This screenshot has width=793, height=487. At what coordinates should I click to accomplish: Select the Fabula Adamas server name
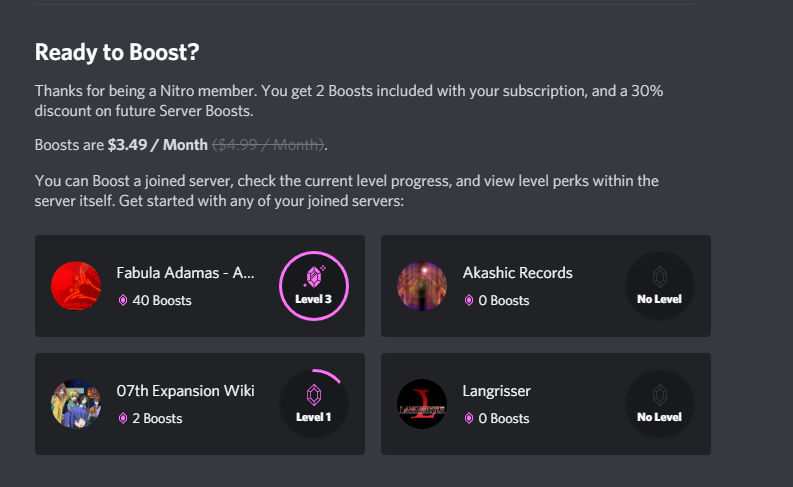coord(186,273)
